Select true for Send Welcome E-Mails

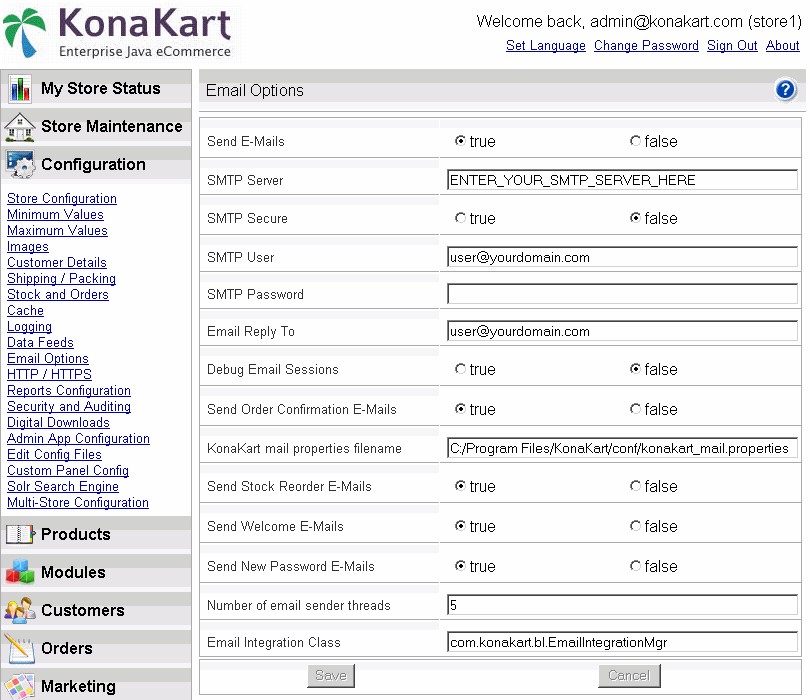pyautogui.click(x=460, y=525)
